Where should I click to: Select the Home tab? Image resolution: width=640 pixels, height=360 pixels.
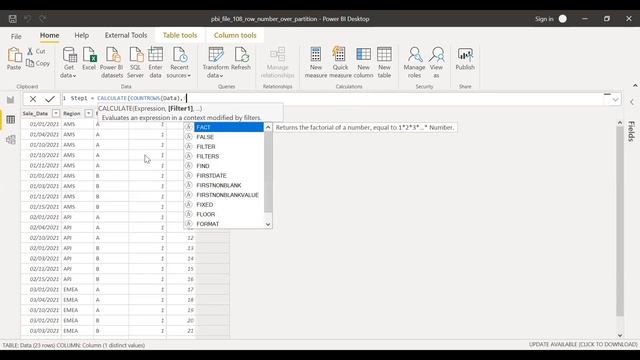tap(49, 36)
